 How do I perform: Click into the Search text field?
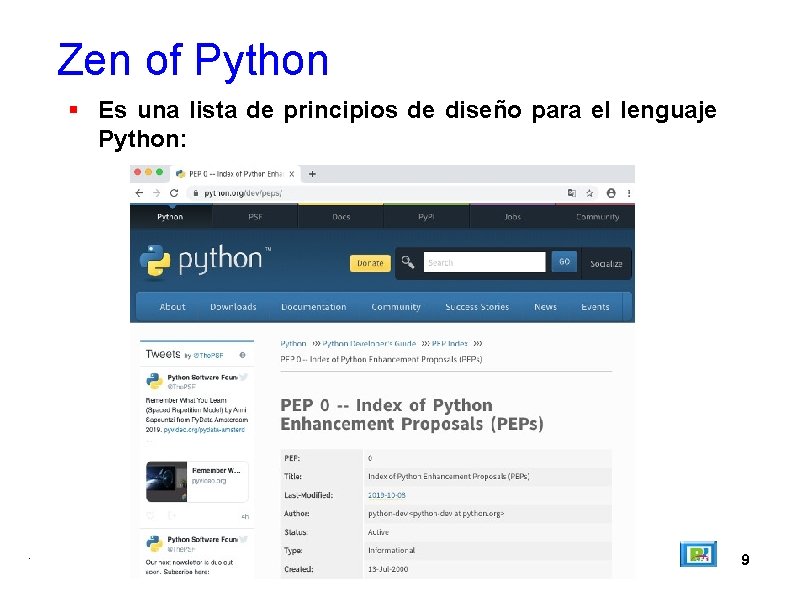pos(485,262)
